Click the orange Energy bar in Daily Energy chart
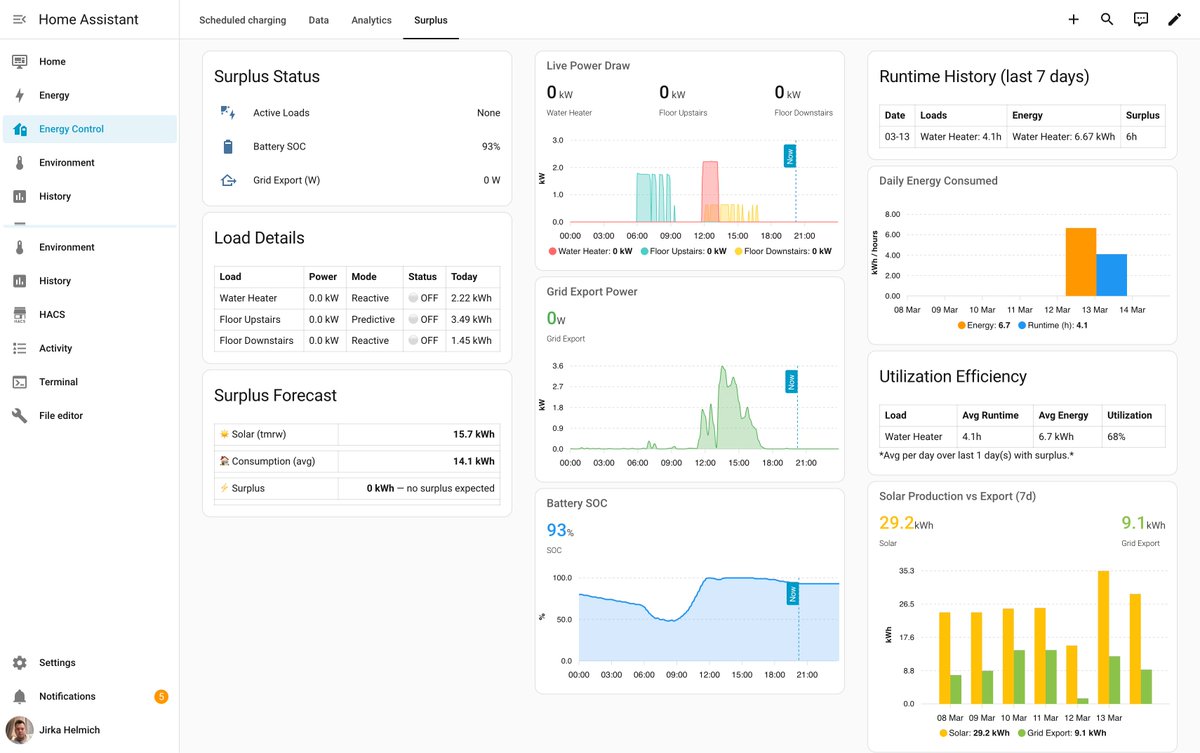Screen dimensions: 1200x753 (x=1081, y=262)
